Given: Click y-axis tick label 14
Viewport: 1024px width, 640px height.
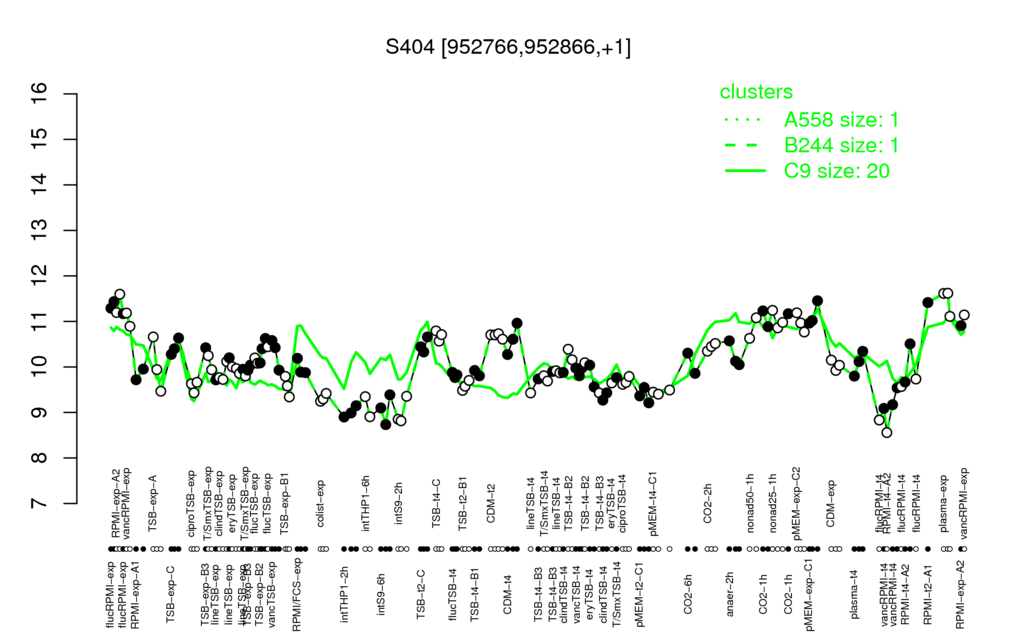Looking at the screenshot, I should 40,185.
